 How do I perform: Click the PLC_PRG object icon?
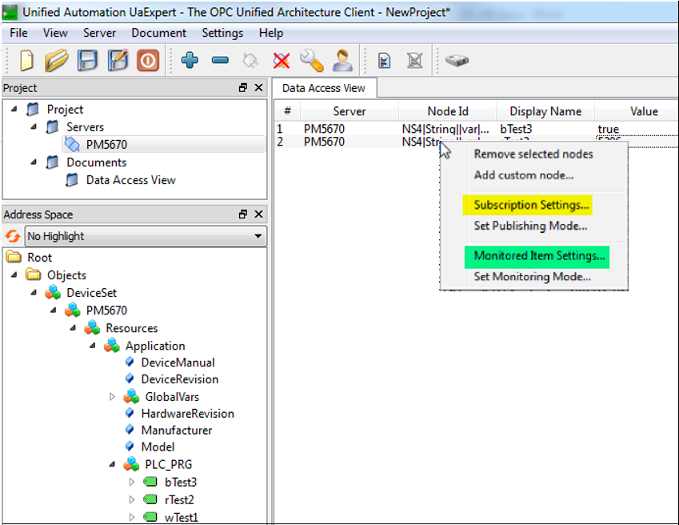click(131, 464)
